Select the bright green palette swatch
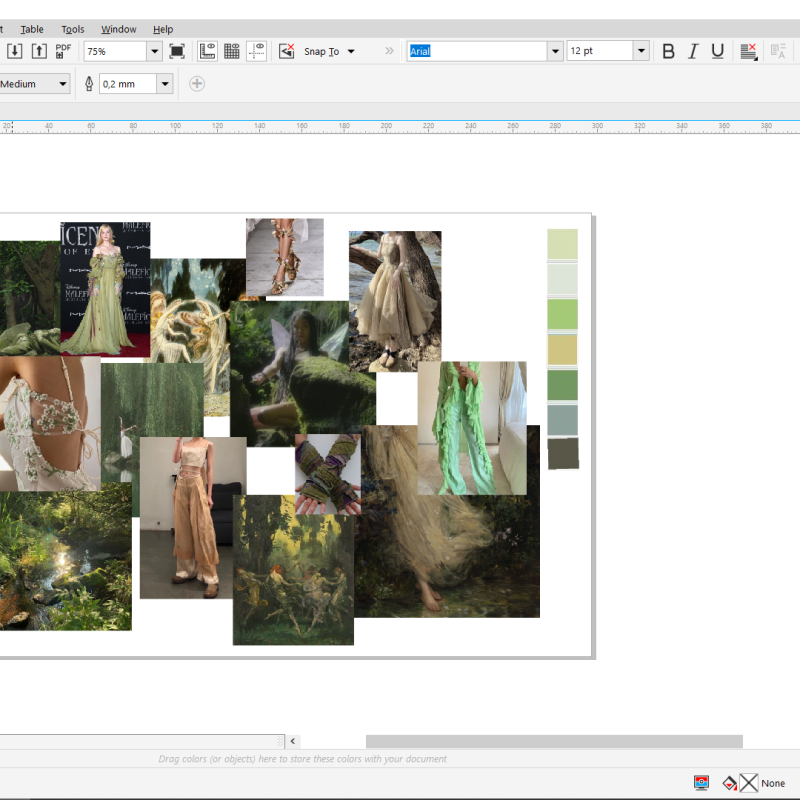The width and height of the screenshot is (800, 800). [x=562, y=314]
